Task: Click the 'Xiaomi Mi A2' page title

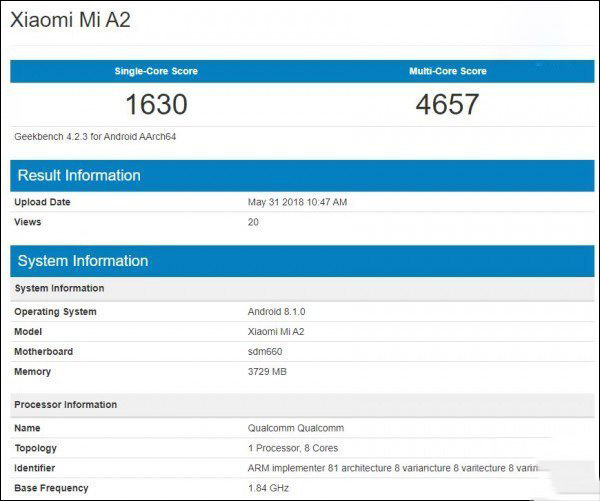Action: [x=70, y=20]
